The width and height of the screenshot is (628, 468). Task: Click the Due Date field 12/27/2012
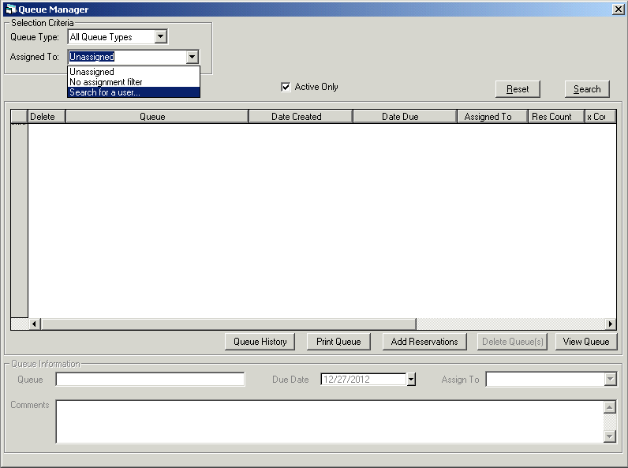pyautogui.click(x=364, y=379)
